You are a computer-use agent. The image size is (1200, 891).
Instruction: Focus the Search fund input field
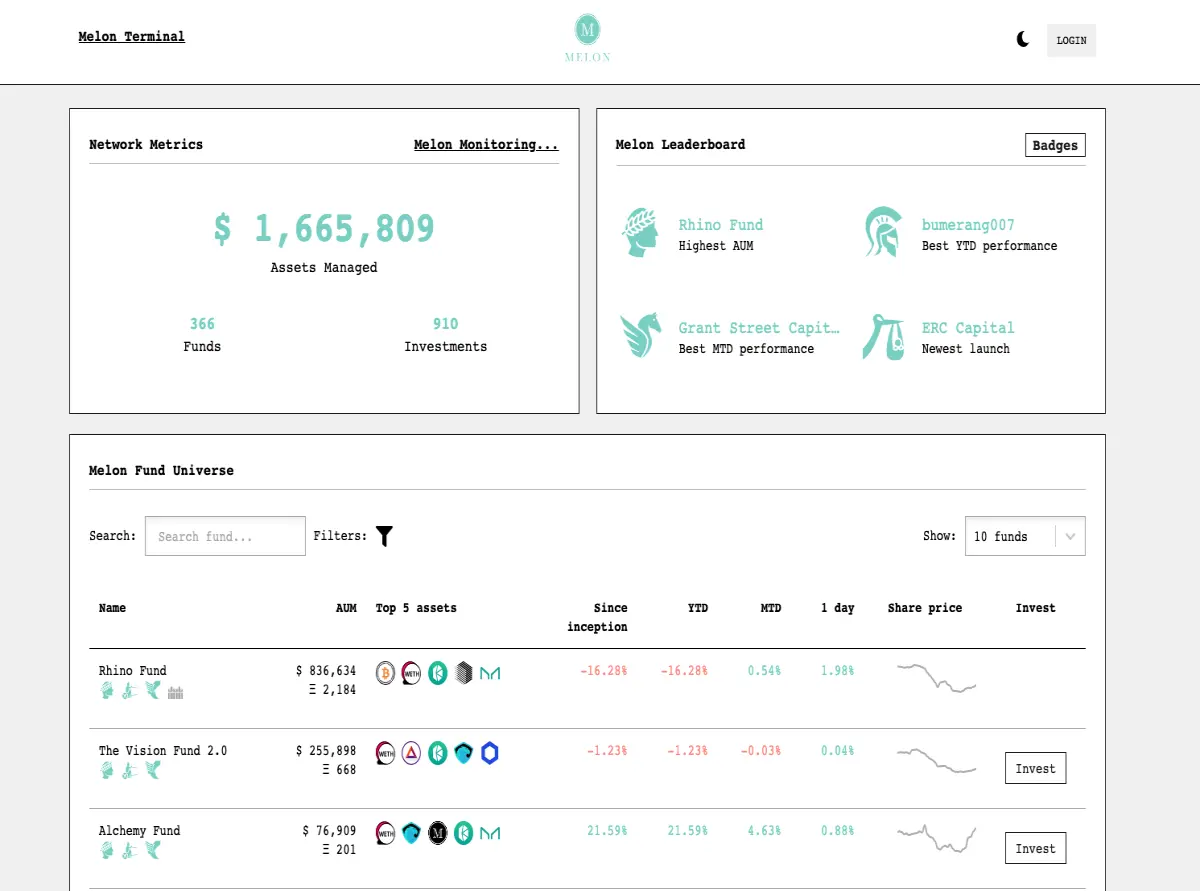point(225,536)
